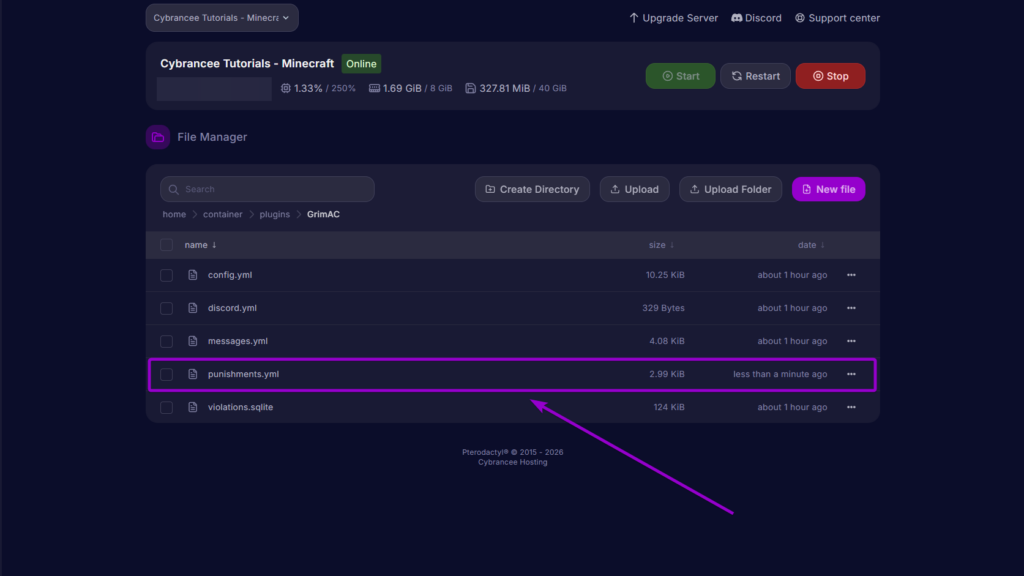Click the purple File Manager folder icon
The image size is (1024, 576).
click(157, 136)
